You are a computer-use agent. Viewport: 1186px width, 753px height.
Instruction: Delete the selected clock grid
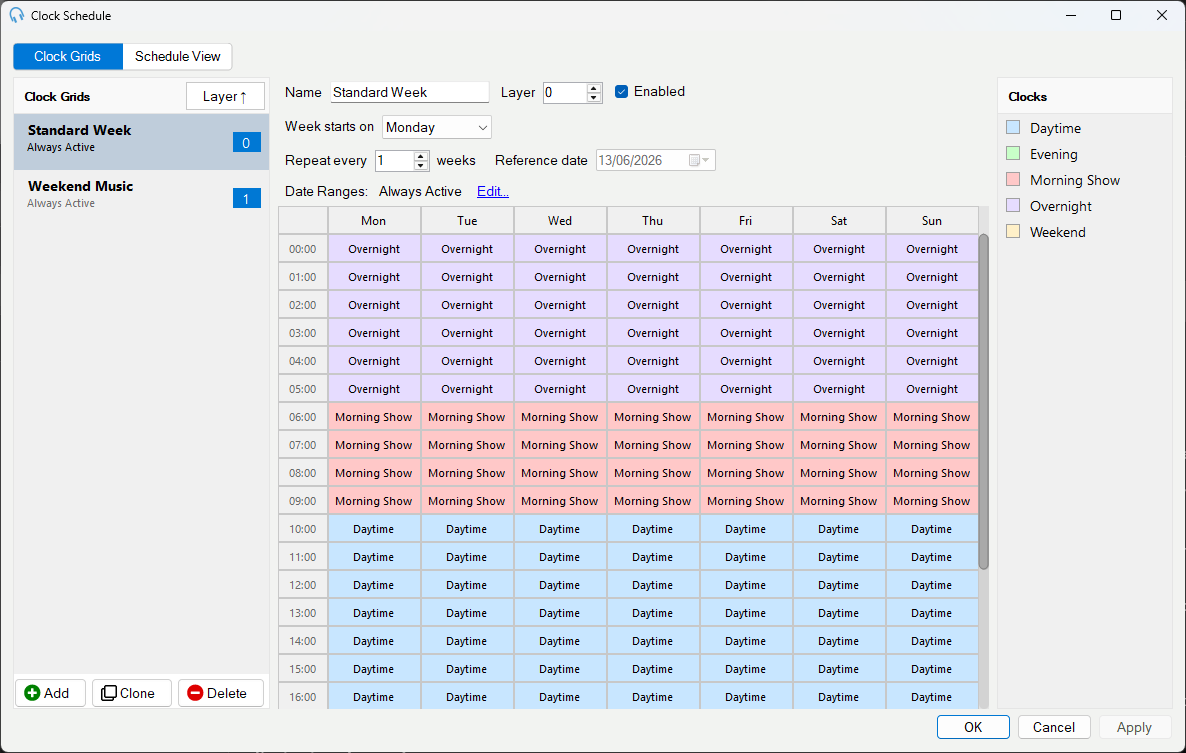221,693
